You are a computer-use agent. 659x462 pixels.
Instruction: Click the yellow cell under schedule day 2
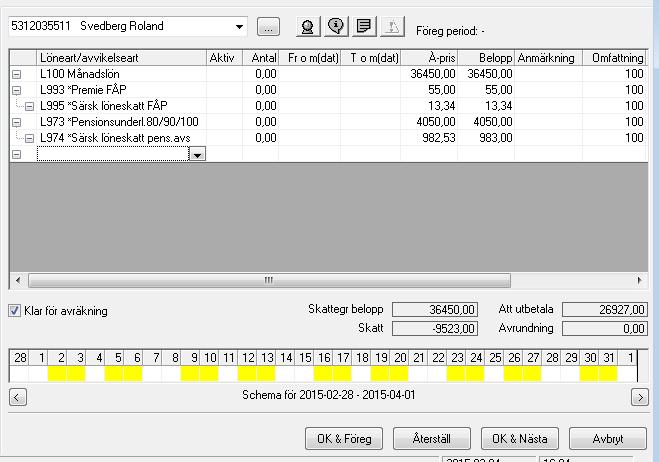[x=57, y=374]
